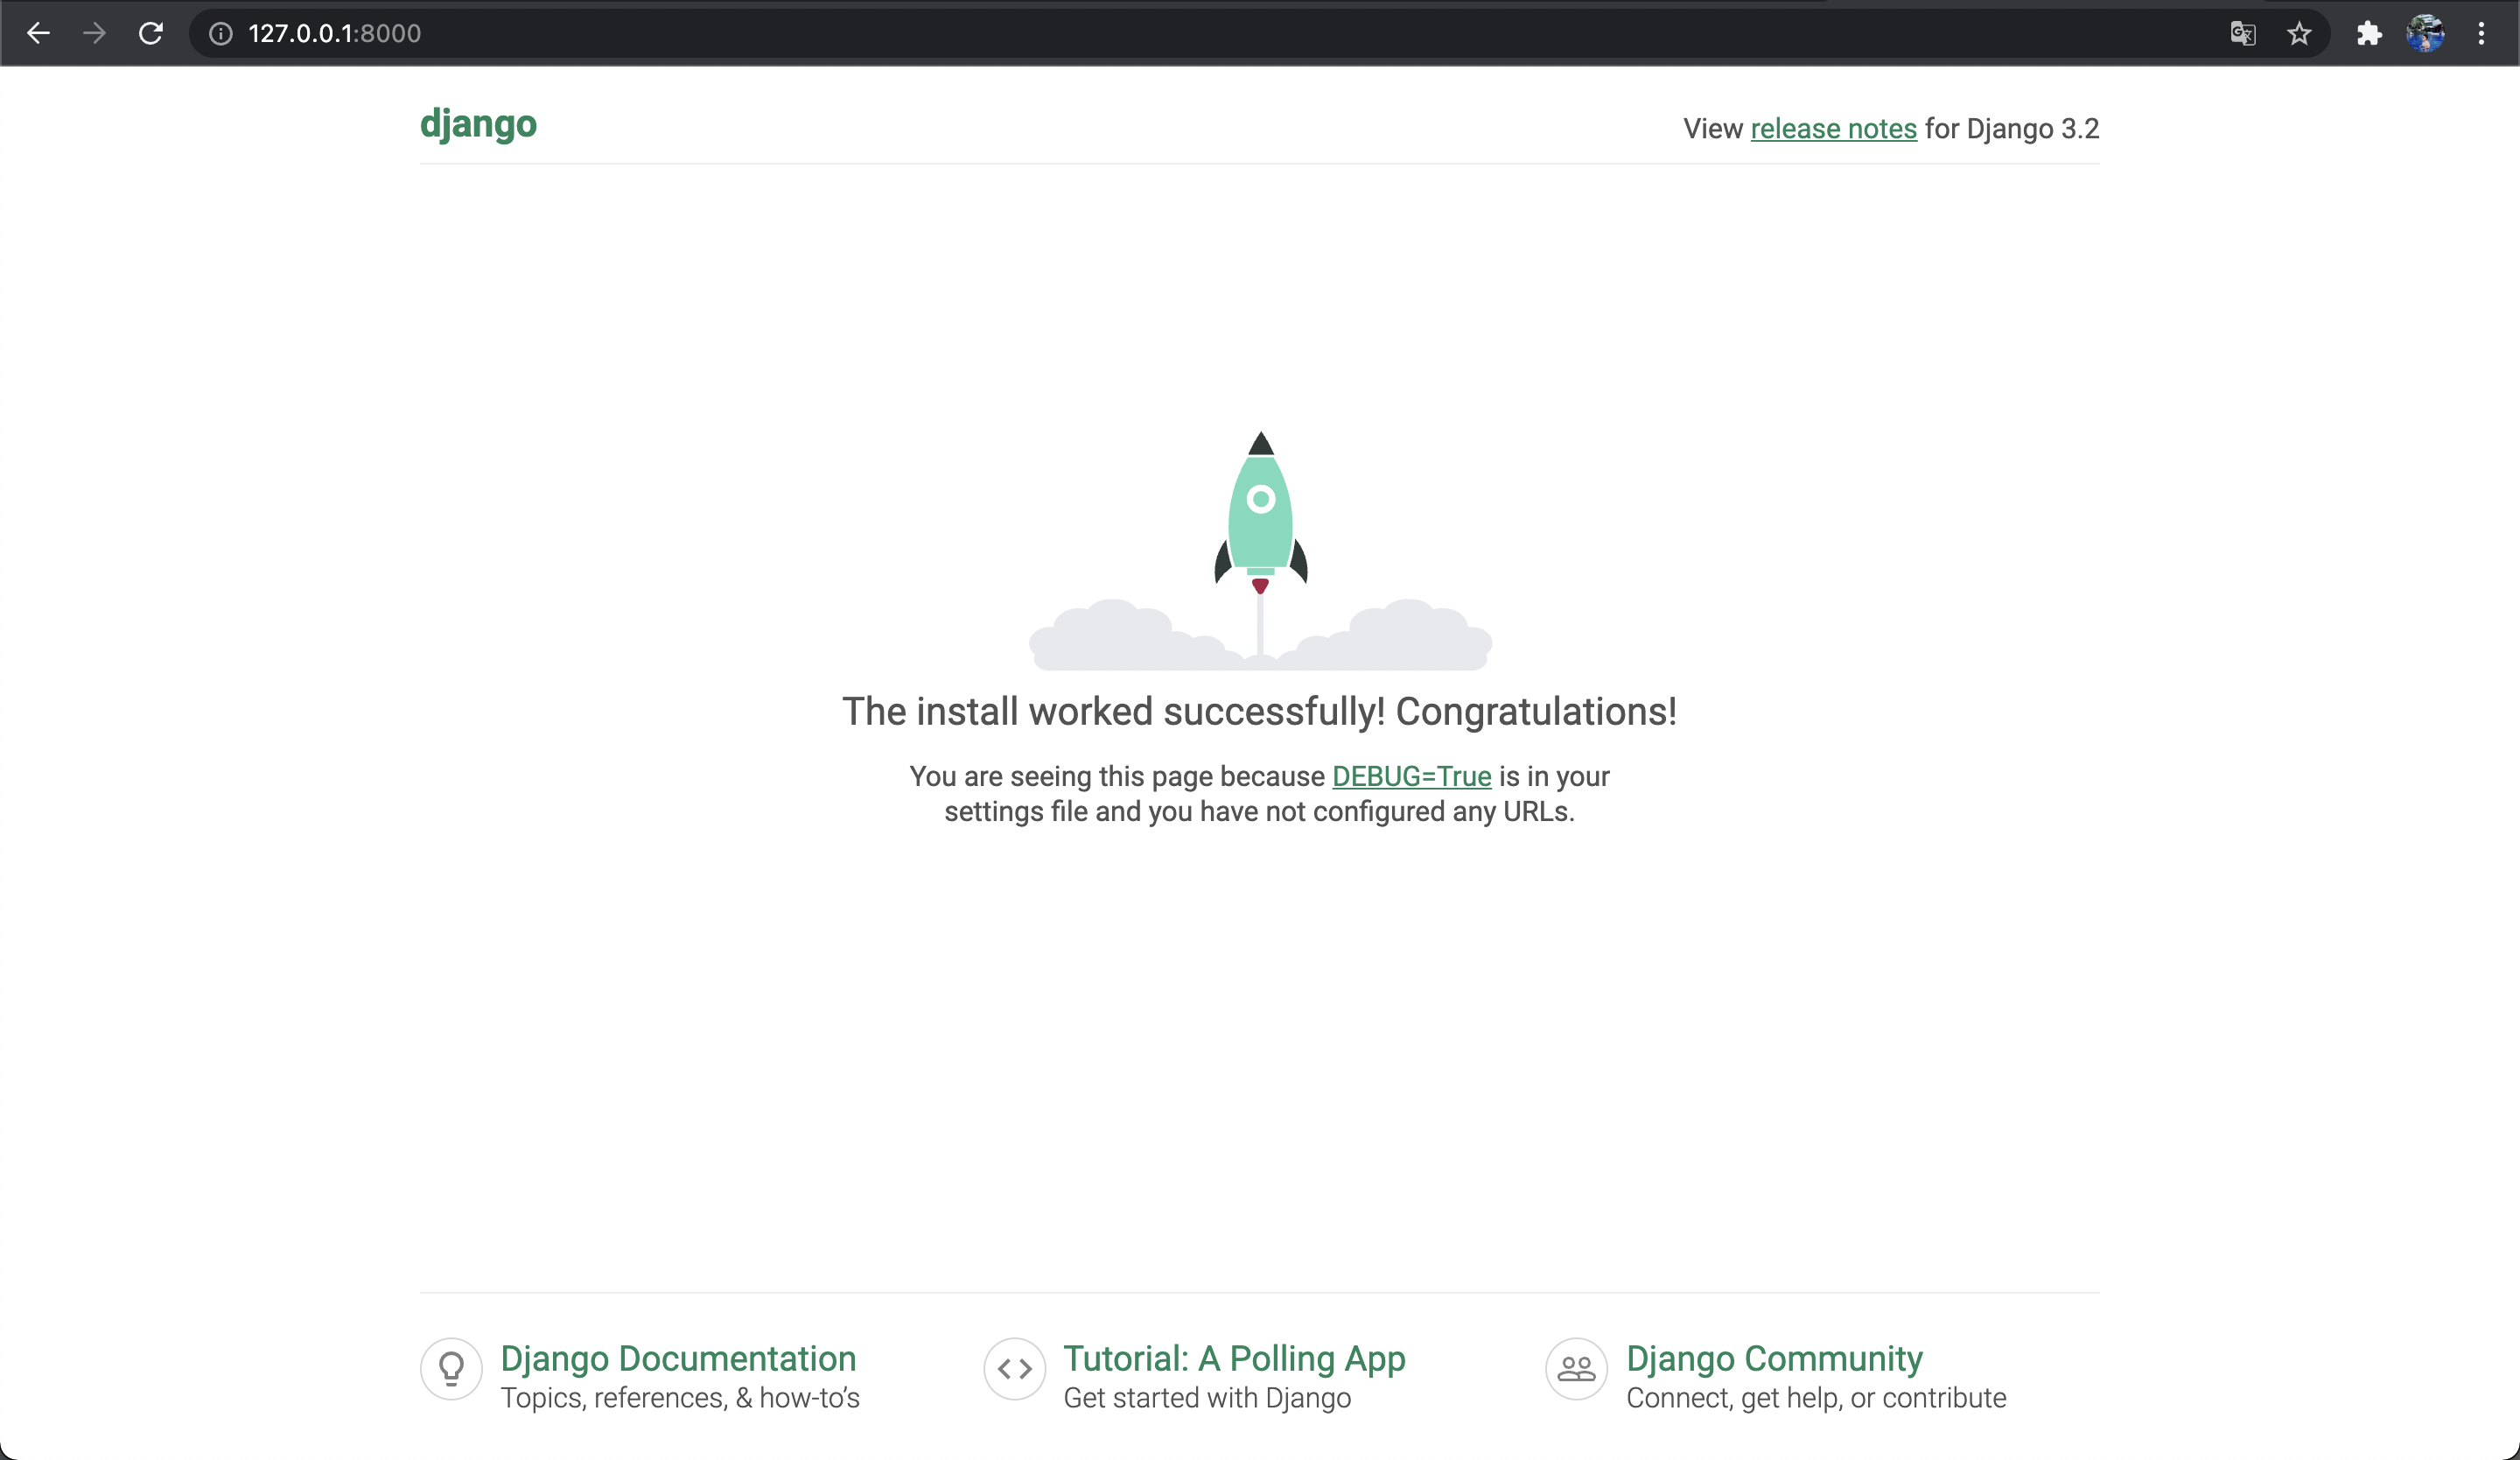This screenshot has height=1460, width=2520.
Task: Bookmark this page with star icon
Action: click(x=2299, y=33)
